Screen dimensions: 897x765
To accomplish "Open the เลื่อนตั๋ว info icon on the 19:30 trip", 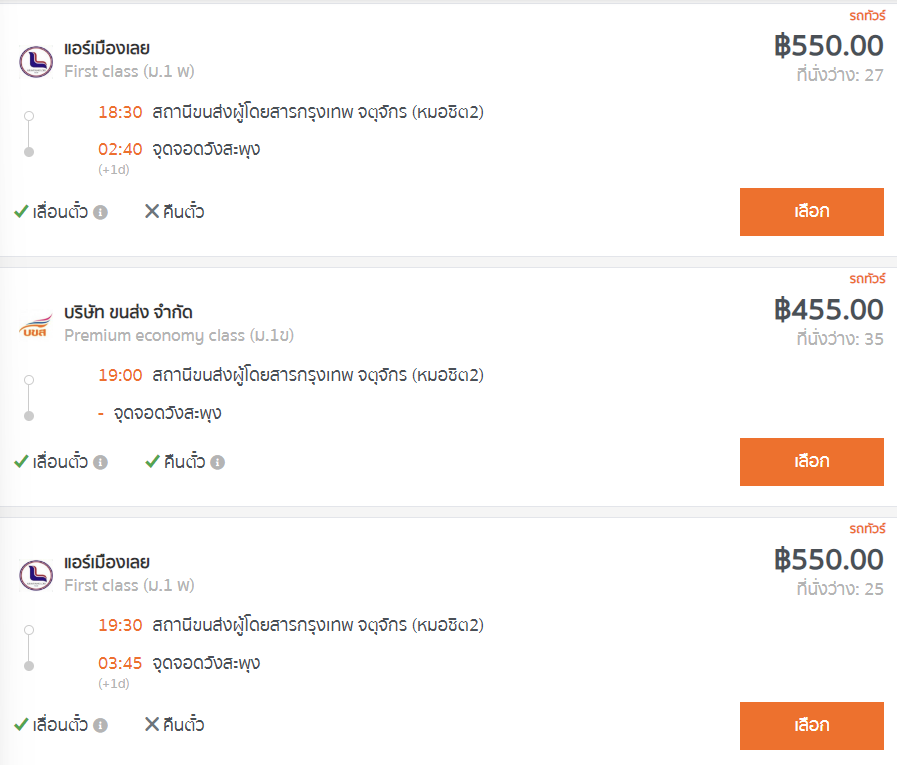I will (x=101, y=726).
